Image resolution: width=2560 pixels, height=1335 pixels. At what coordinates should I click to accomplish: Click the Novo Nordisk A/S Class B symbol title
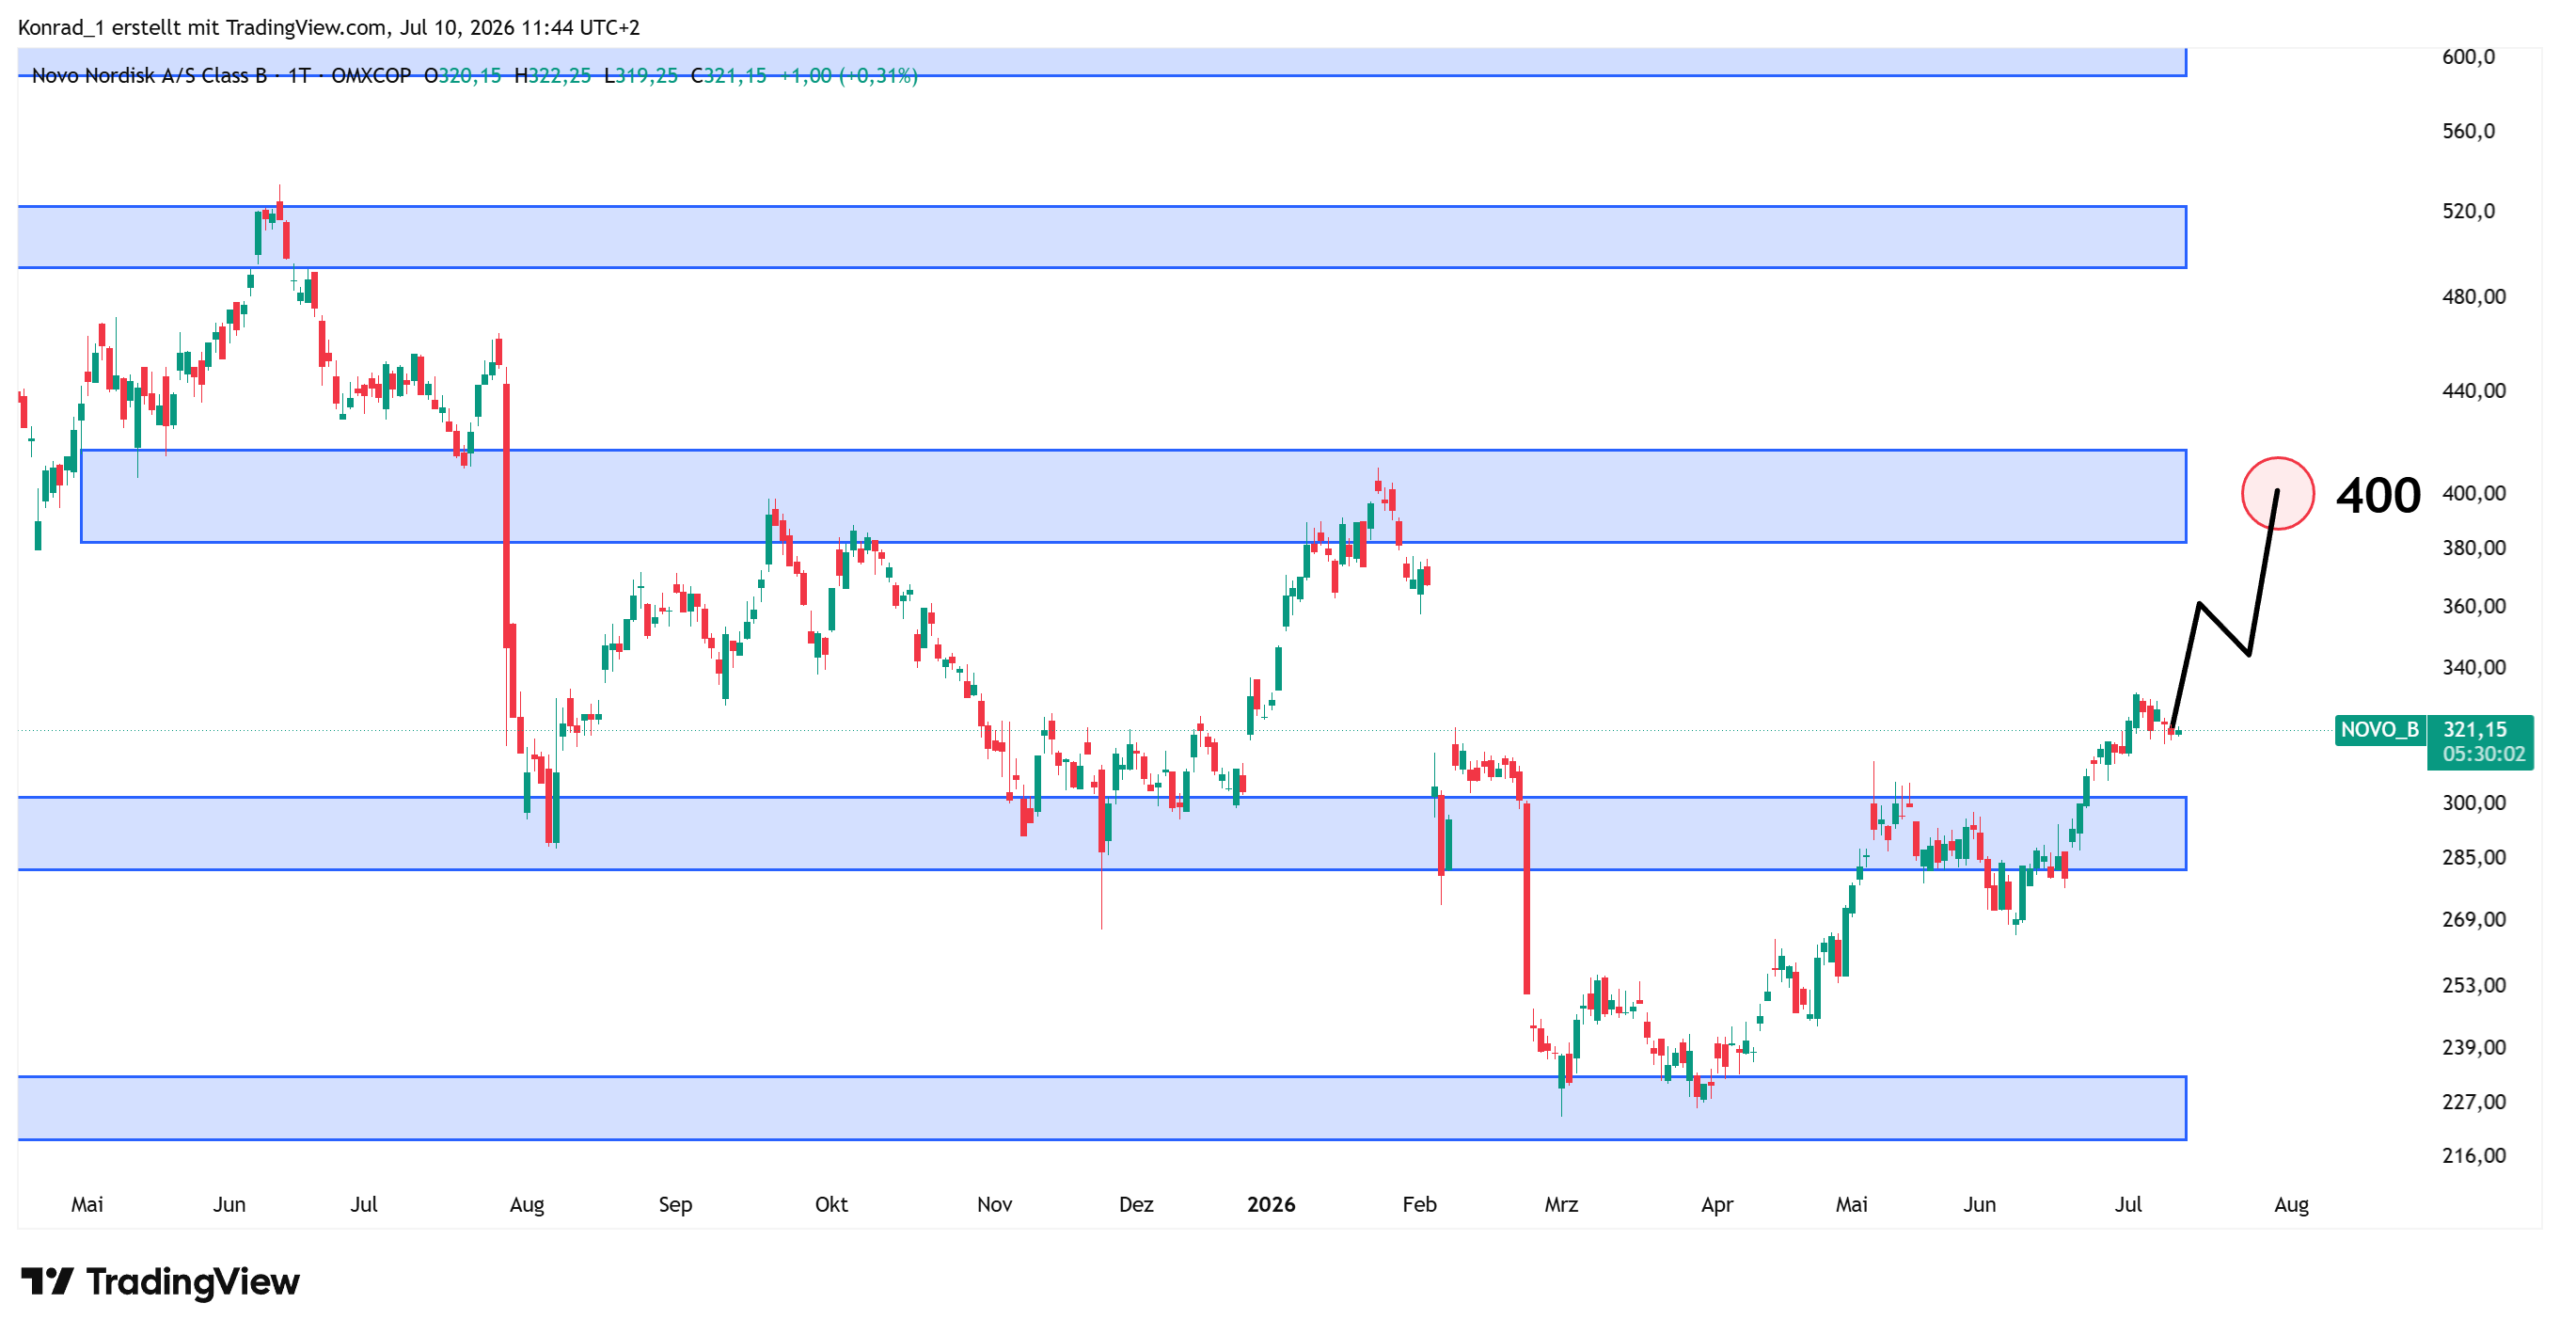149,76
